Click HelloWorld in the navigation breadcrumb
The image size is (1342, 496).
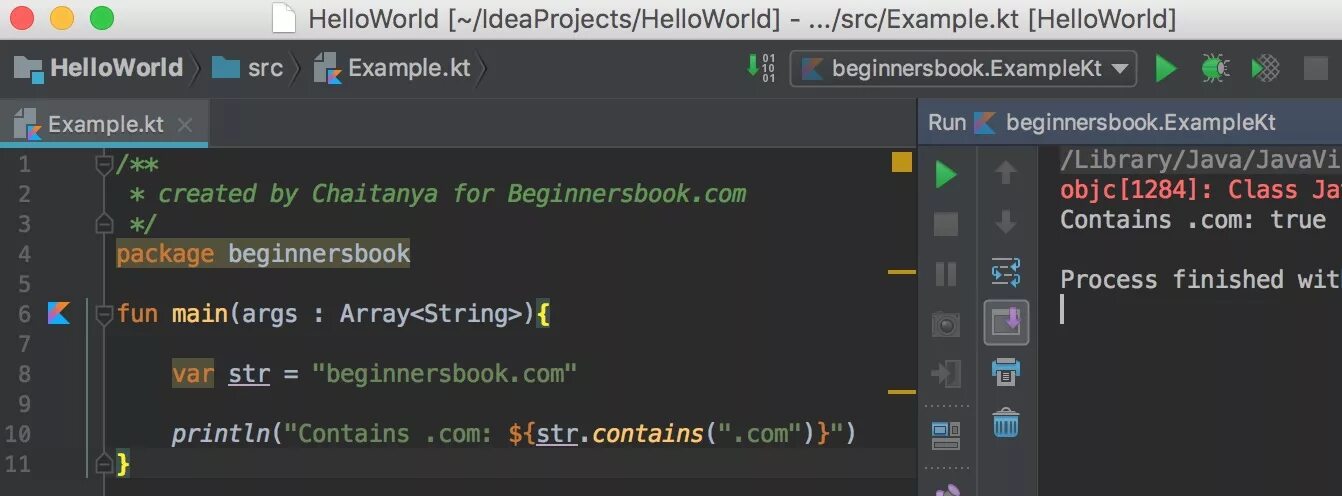(98, 68)
